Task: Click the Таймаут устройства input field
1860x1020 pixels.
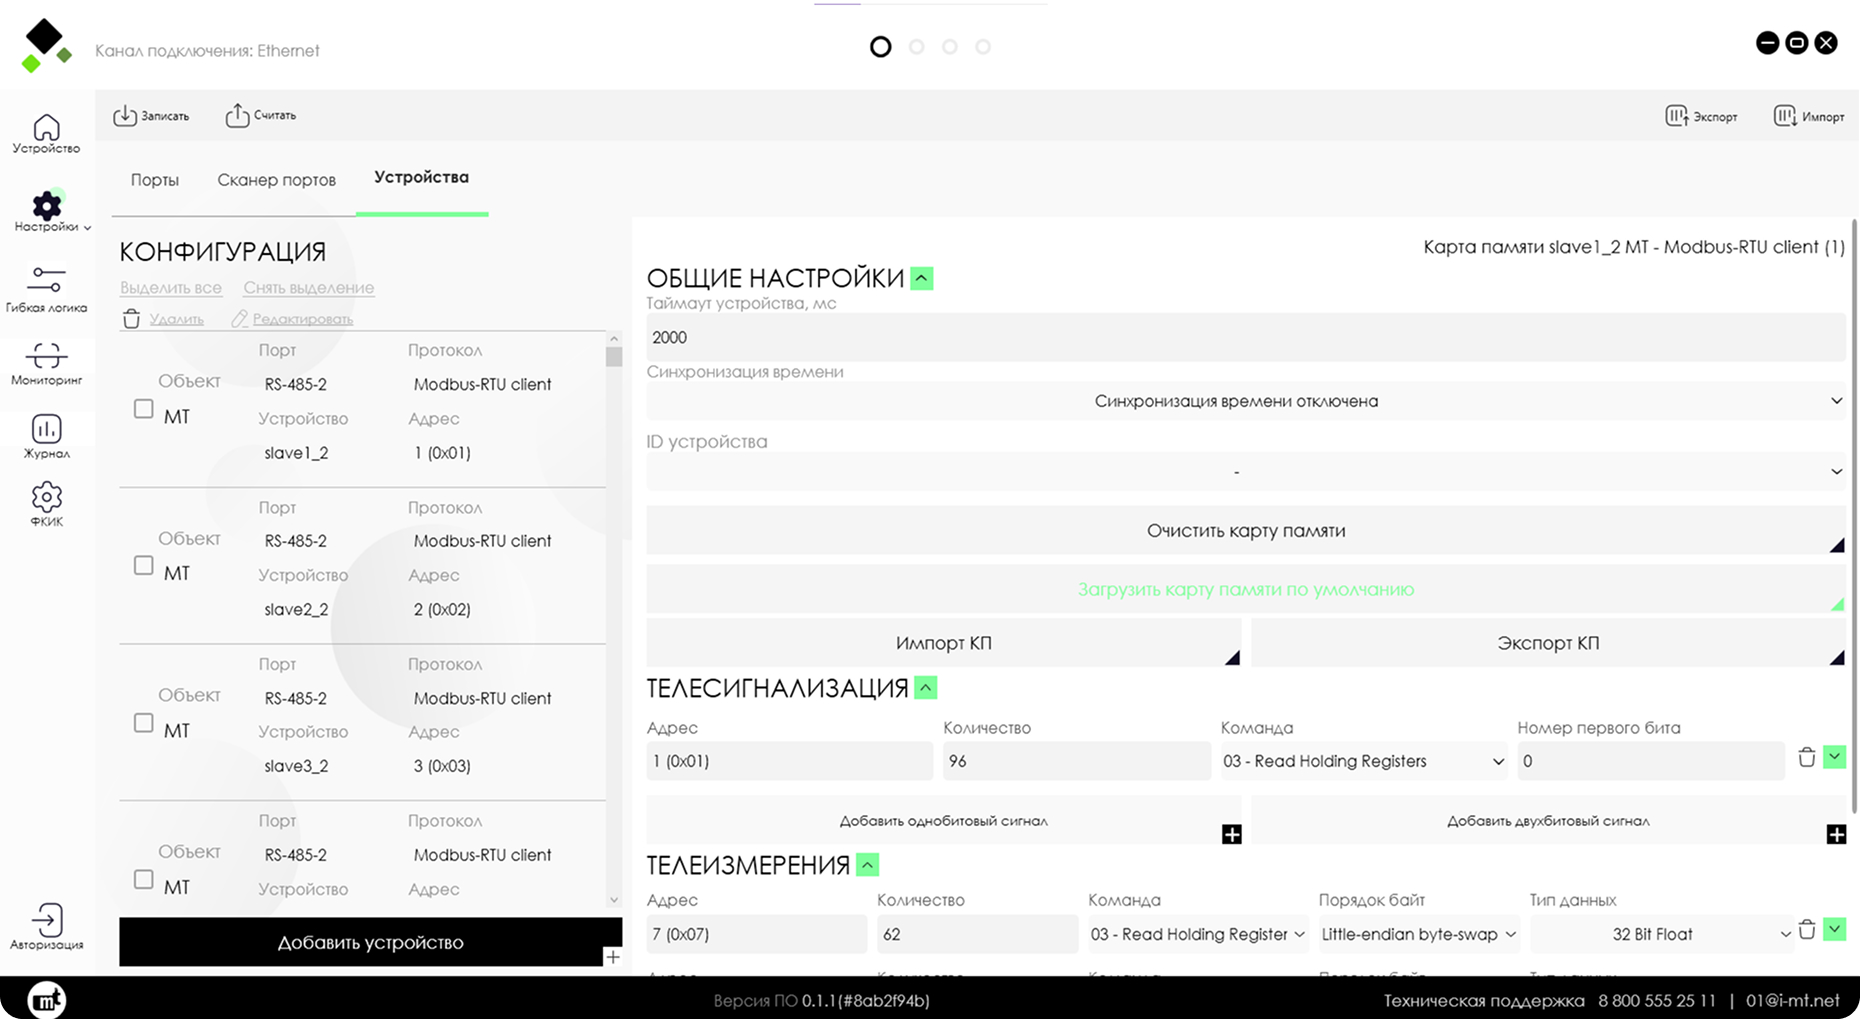Action: coord(1245,338)
